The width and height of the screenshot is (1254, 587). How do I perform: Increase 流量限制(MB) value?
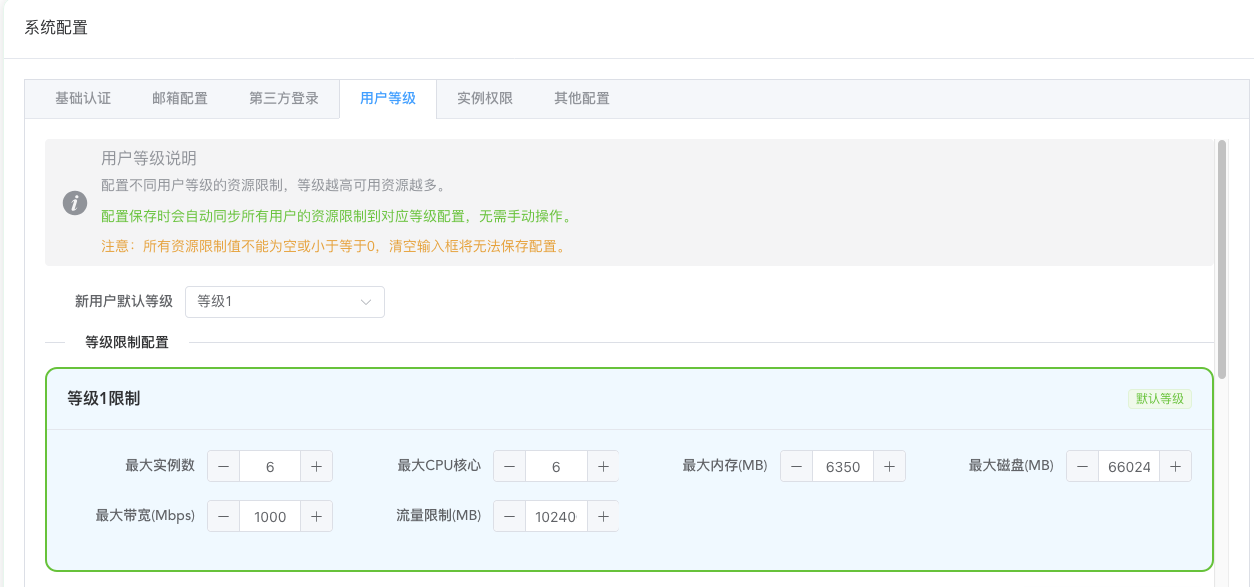point(603,516)
